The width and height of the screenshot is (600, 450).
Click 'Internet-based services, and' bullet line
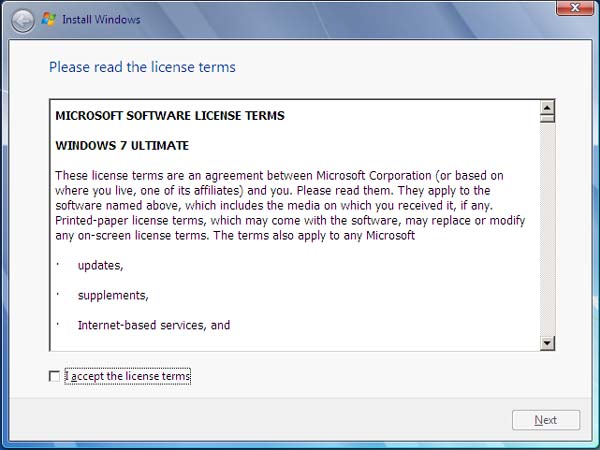point(154,325)
